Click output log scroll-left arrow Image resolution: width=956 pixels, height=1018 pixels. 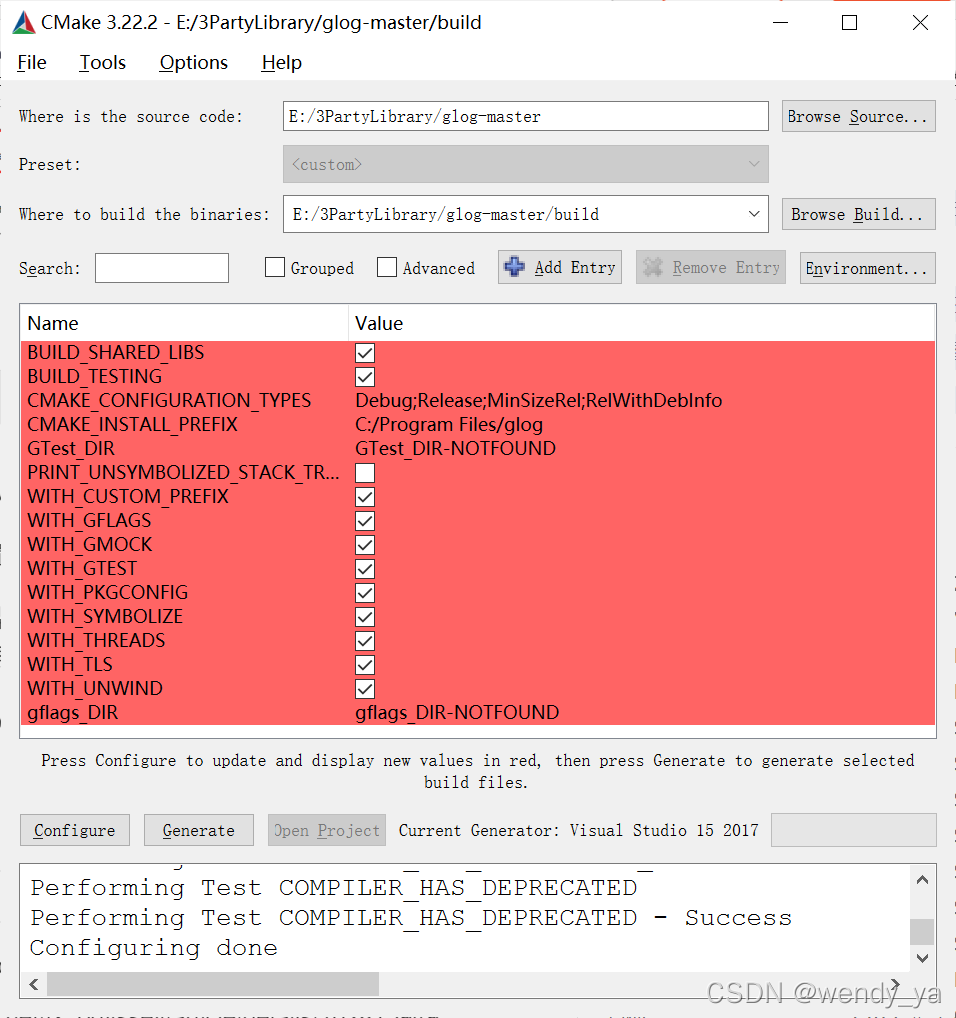click(x=34, y=984)
